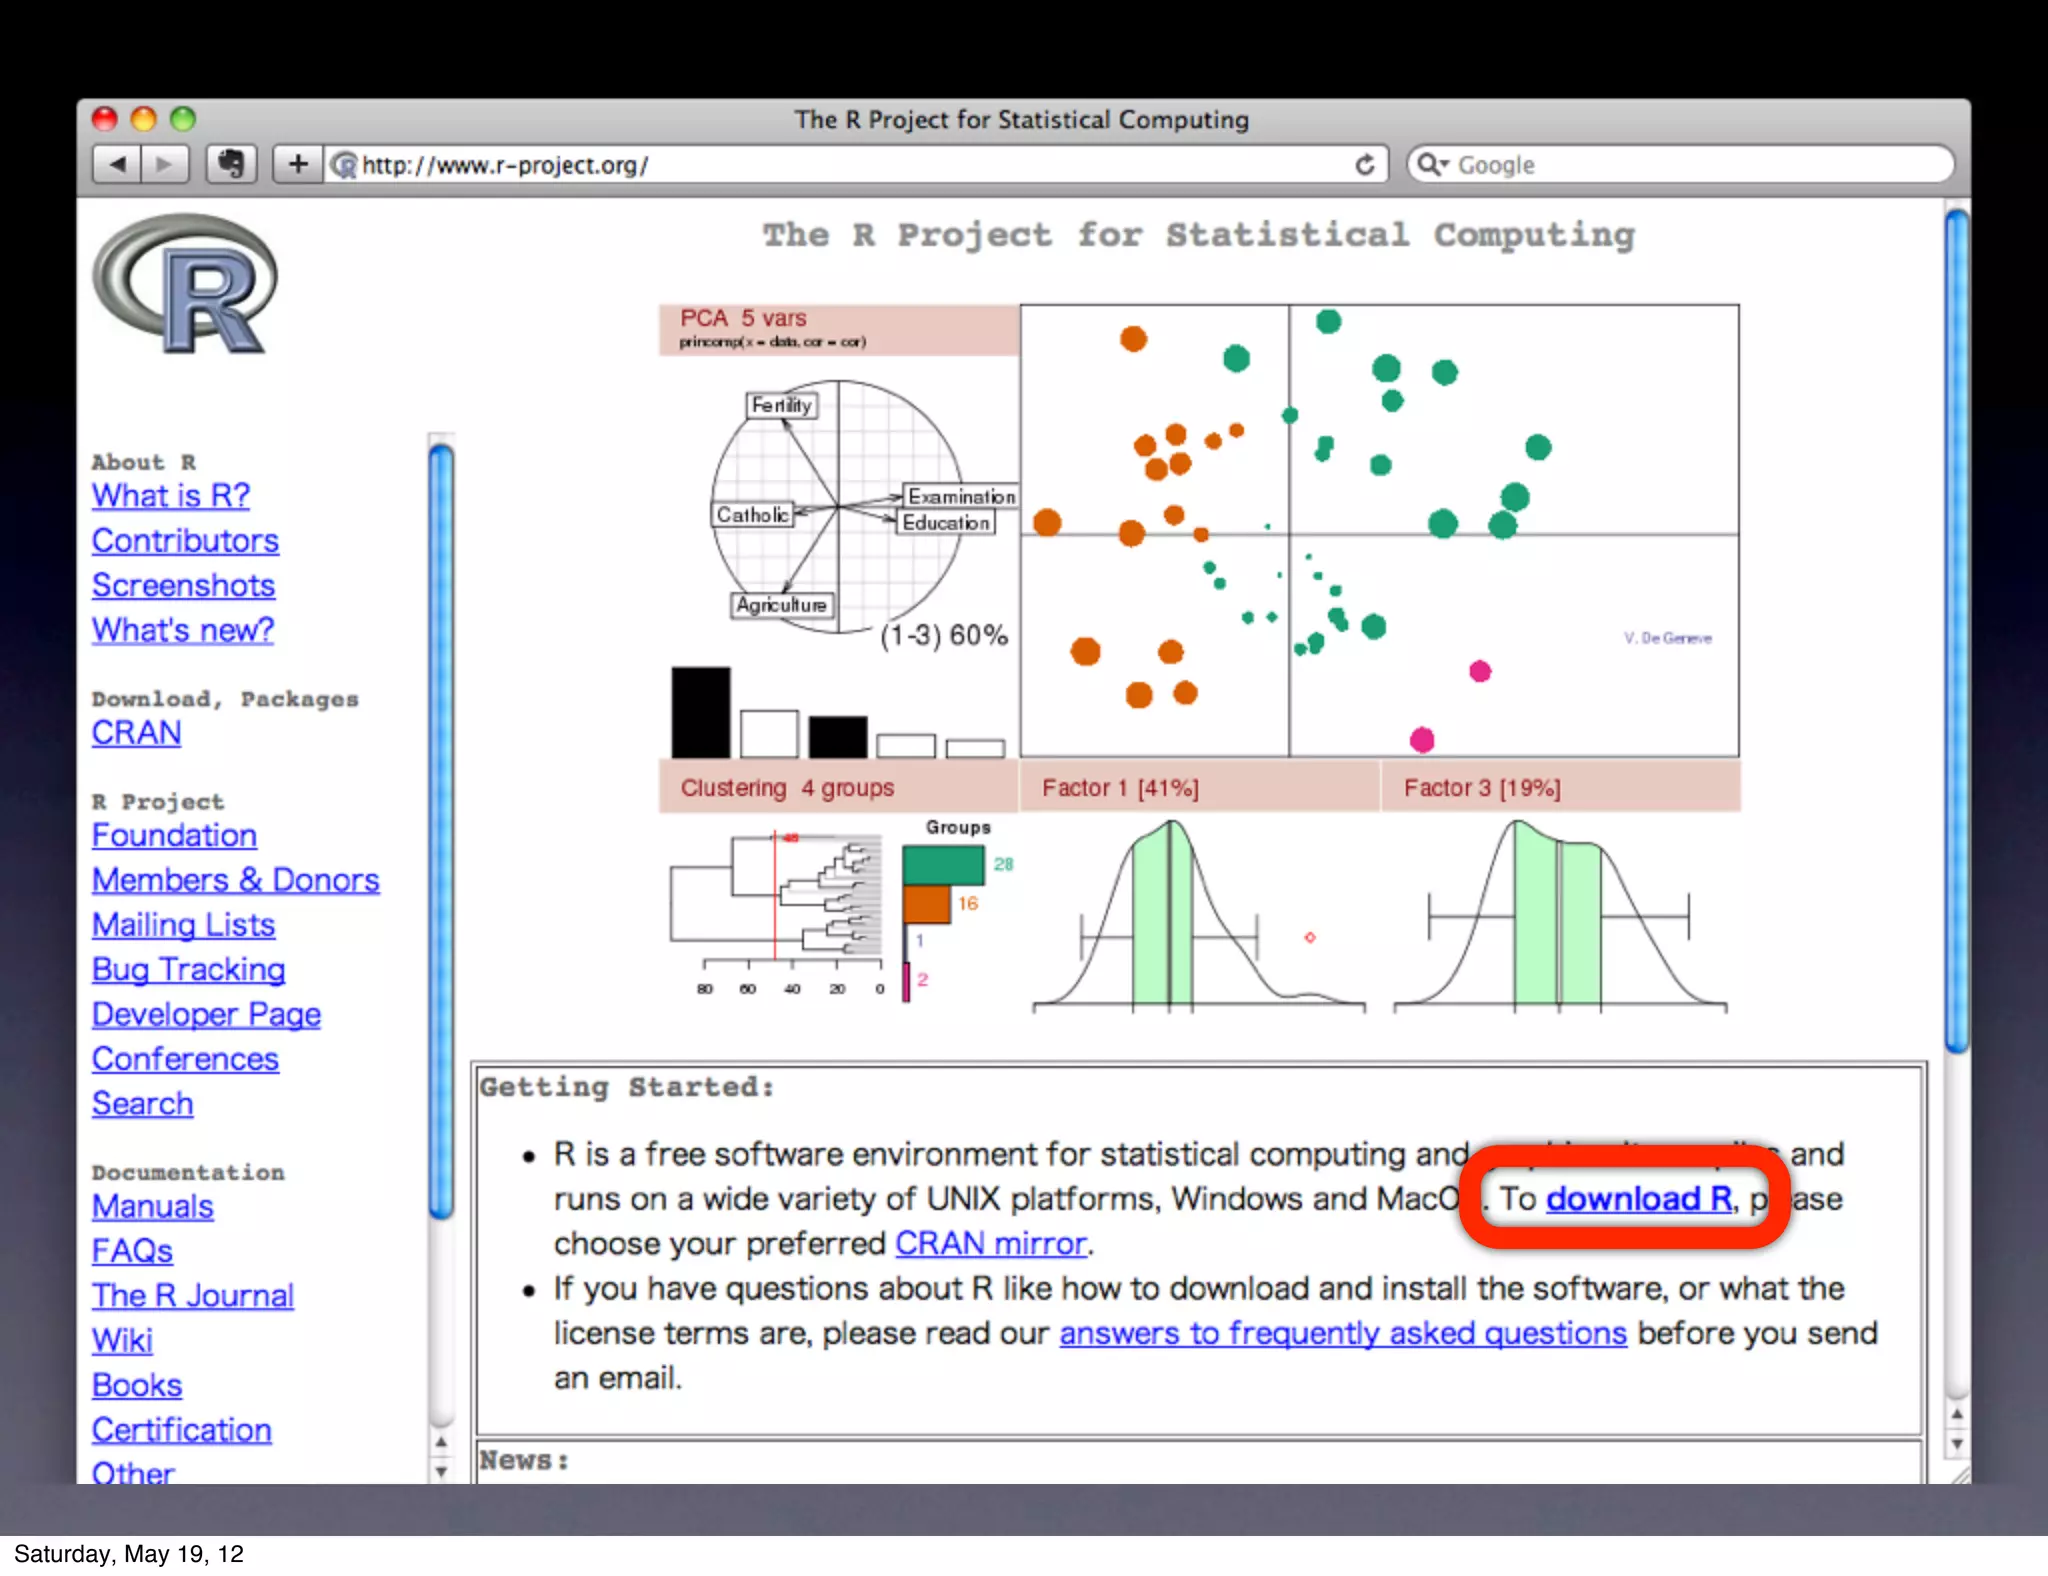Click the main page scroll up arrow
This screenshot has height=1576, width=2048.
click(1956, 1415)
